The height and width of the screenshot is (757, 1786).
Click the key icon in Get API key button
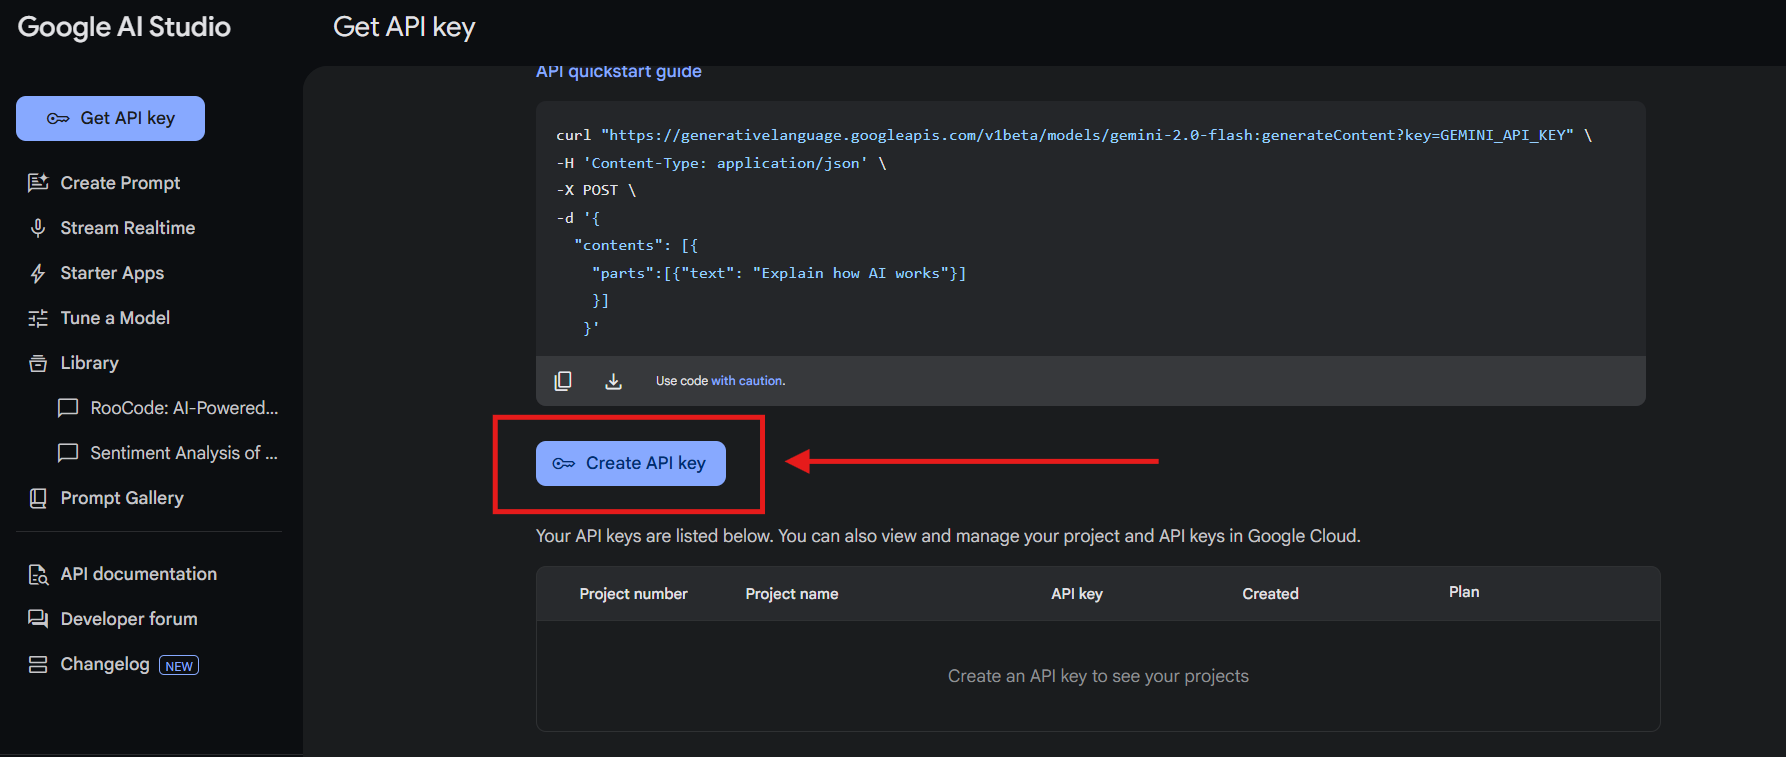pyautogui.click(x=58, y=118)
